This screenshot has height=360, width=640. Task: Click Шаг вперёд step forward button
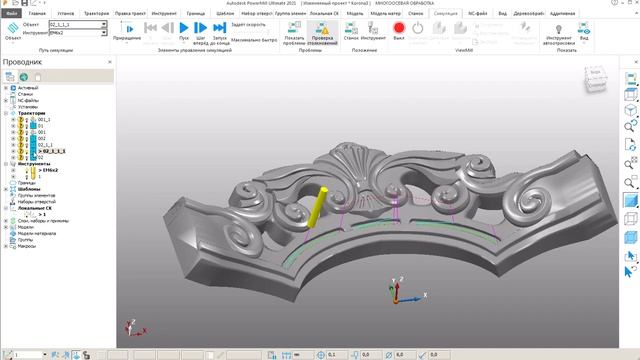(200, 28)
